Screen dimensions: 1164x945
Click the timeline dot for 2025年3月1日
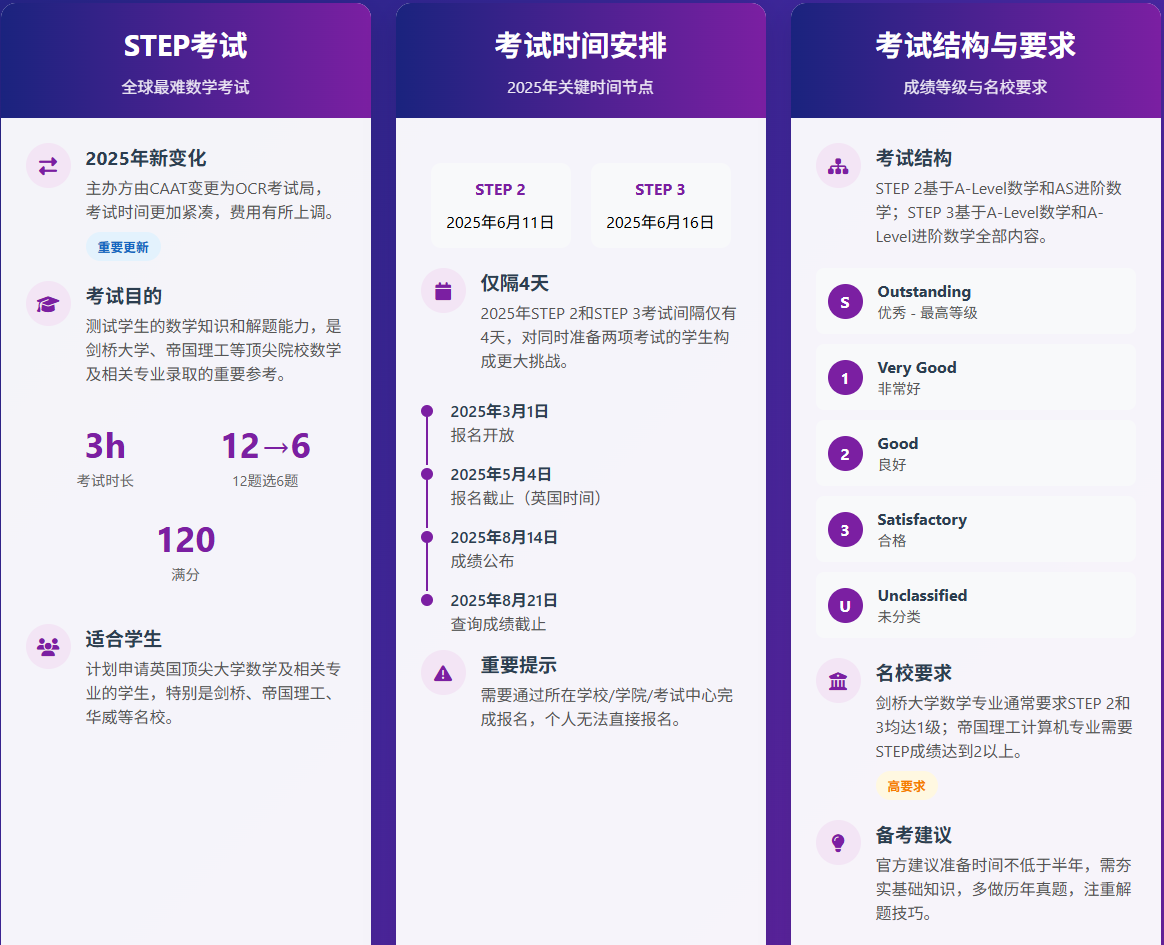pyautogui.click(x=427, y=411)
